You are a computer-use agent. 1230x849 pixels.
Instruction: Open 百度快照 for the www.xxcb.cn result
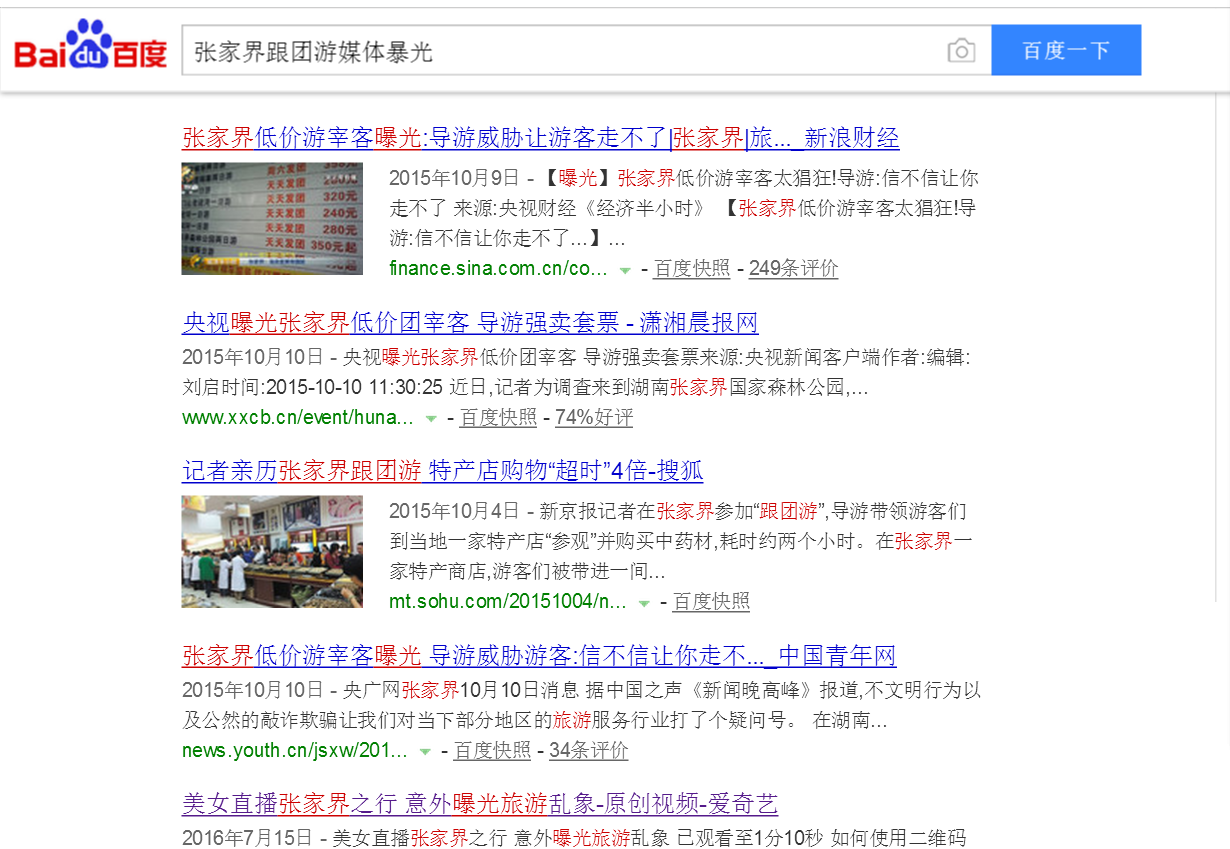pos(498,418)
